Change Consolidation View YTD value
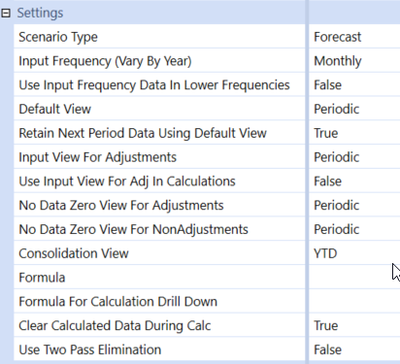The height and width of the screenshot is (364, 400). [x=355, y=253]
